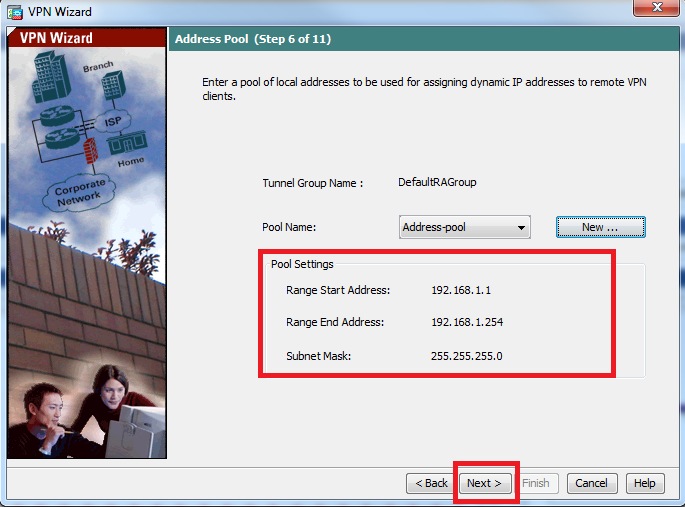The width and height of the screenshot is (685, 507).
Task: Click the Address Pool (Step 6 of 11) header
Action: click(253, 39)
